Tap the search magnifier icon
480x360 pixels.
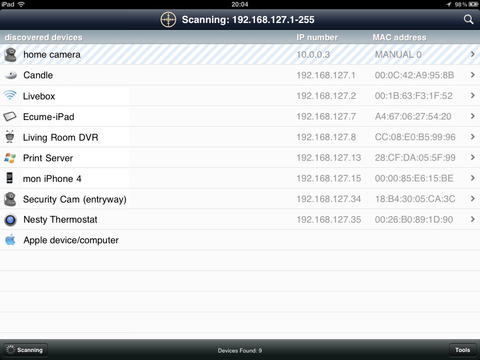coord(468,19)
